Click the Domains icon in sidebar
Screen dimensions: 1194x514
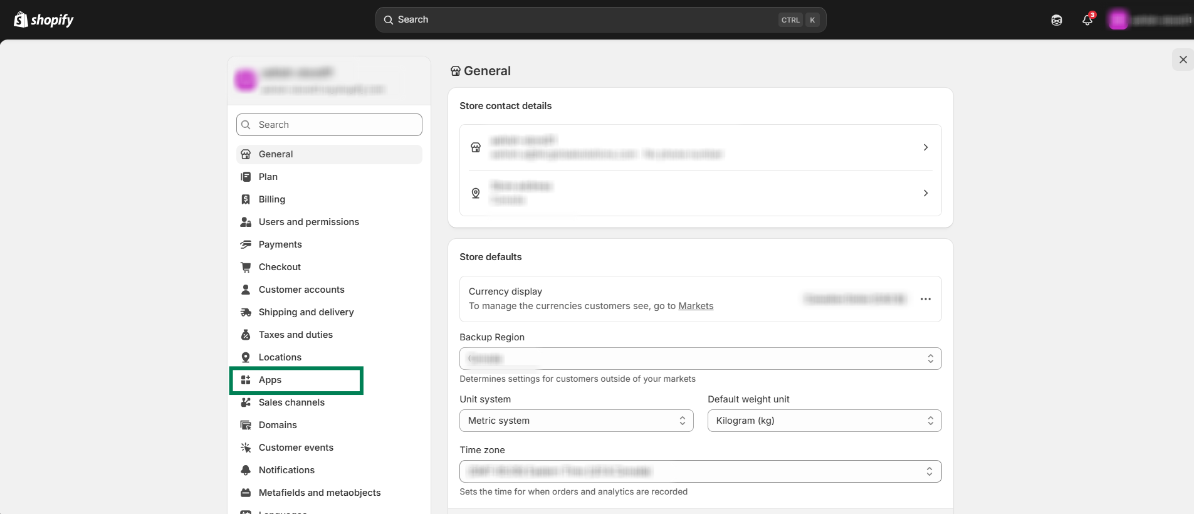[x=246, y=425]
